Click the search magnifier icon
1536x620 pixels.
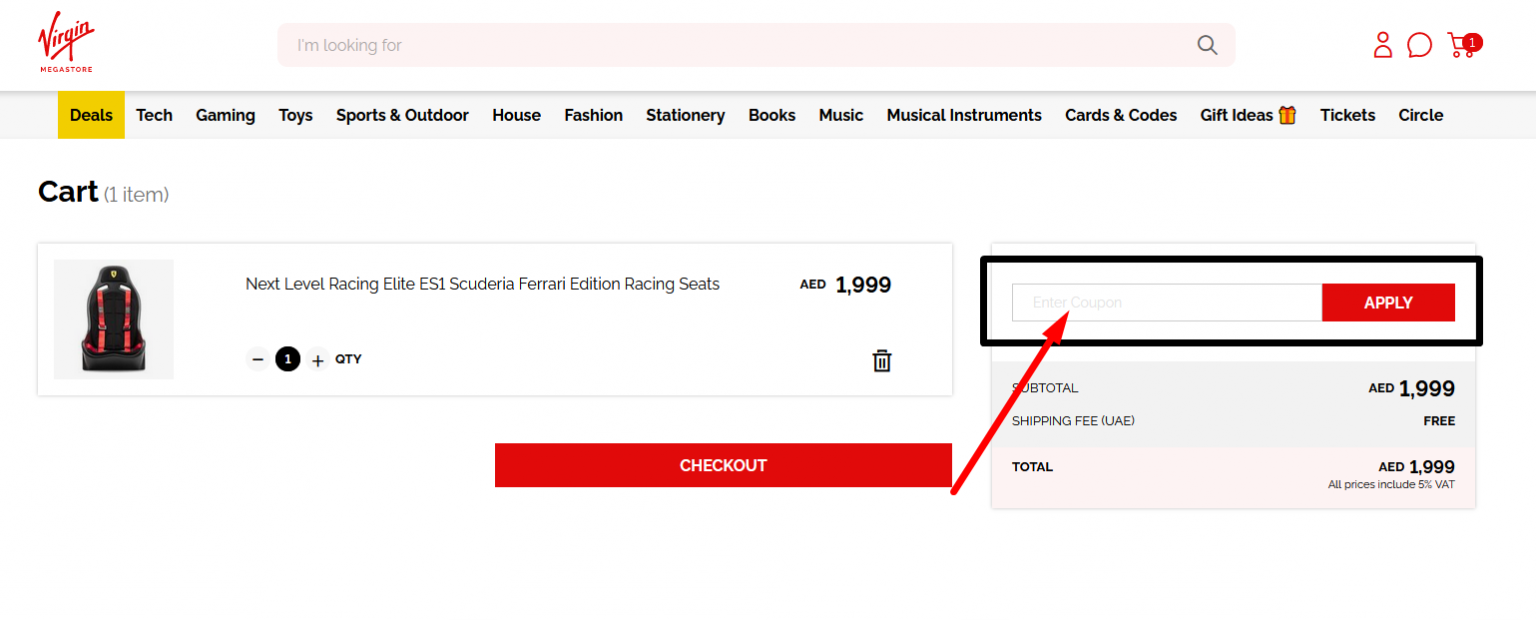point(1207,45)
